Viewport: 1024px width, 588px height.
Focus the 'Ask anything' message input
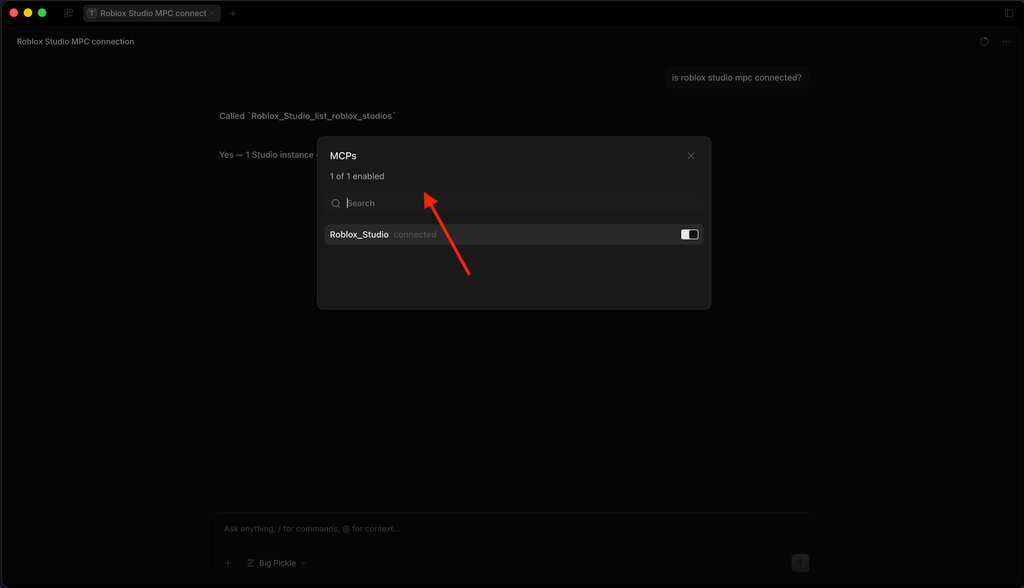click(513, 529)
